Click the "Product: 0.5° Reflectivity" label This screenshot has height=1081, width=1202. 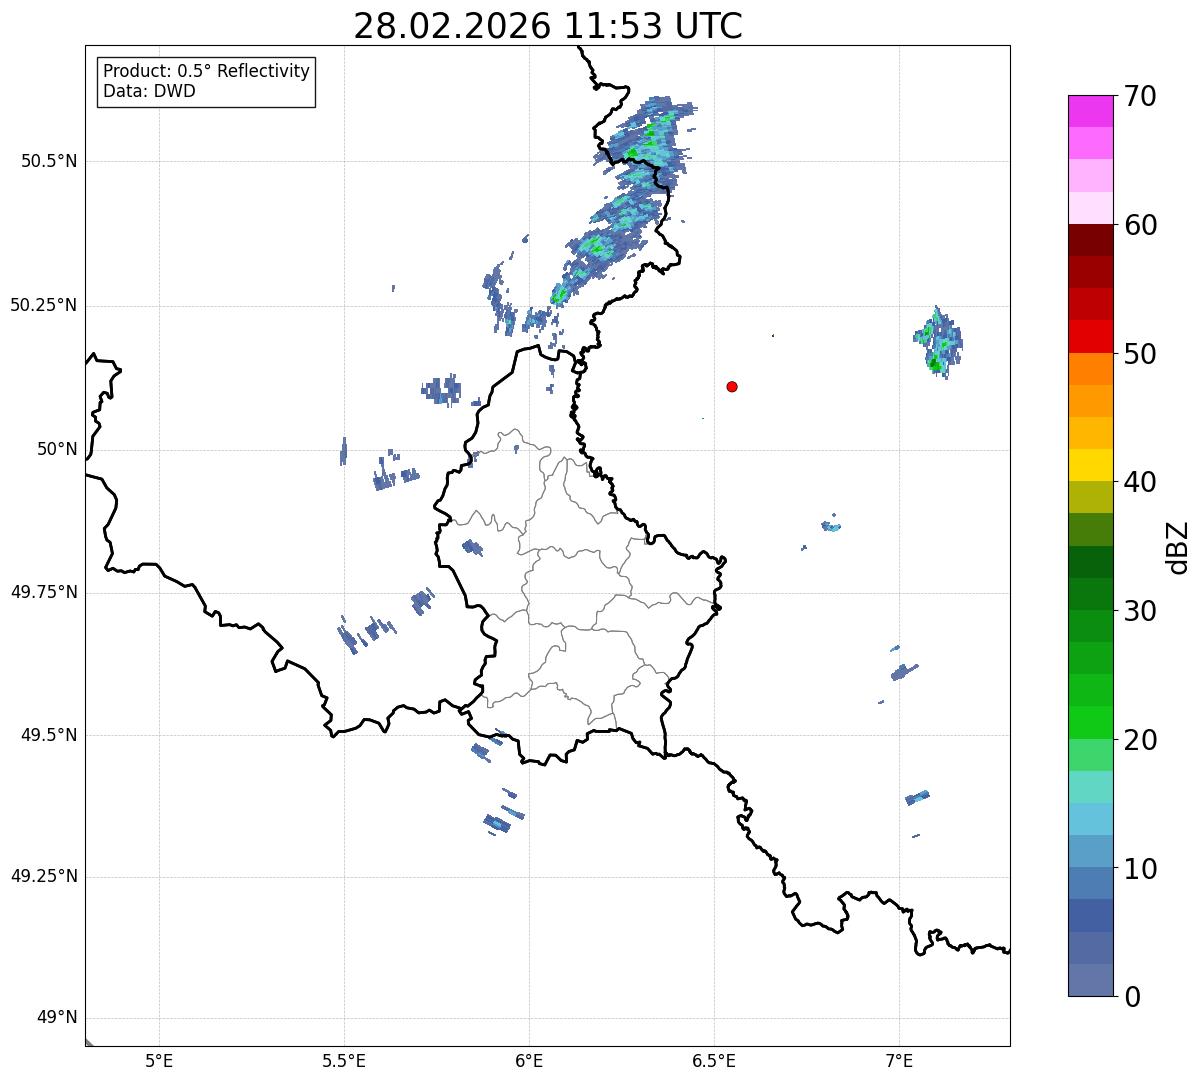pos(206,72)
